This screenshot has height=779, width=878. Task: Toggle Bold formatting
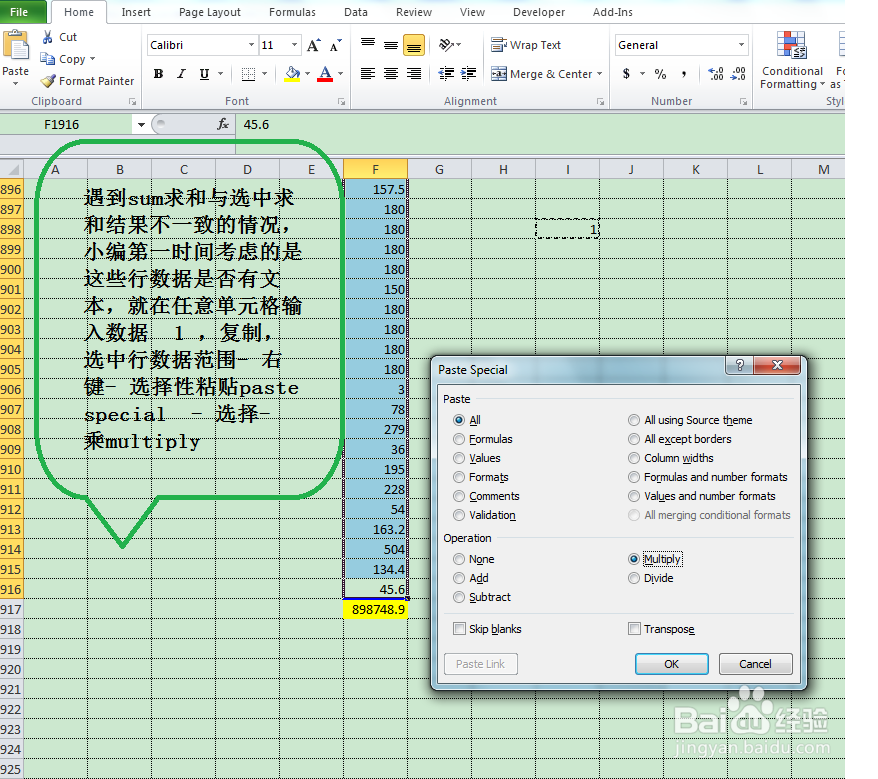pos(158,73)
